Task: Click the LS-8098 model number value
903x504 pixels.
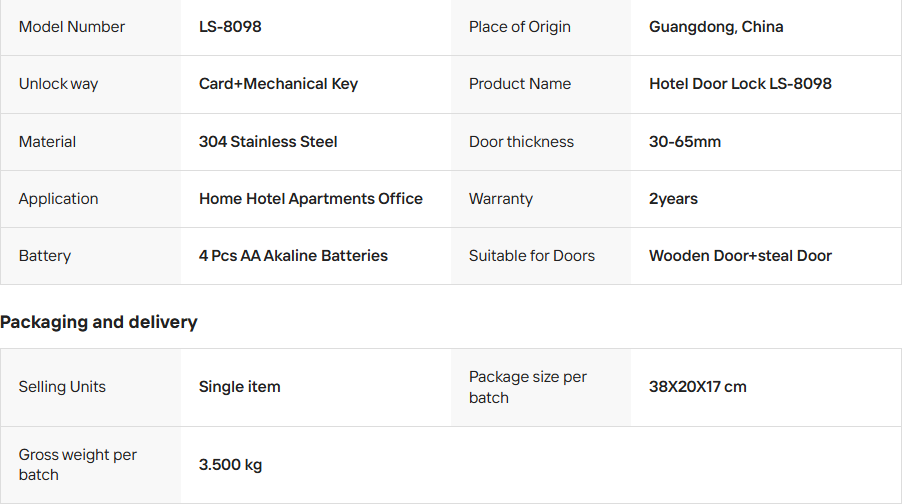Action: click(x=230, y=27)
